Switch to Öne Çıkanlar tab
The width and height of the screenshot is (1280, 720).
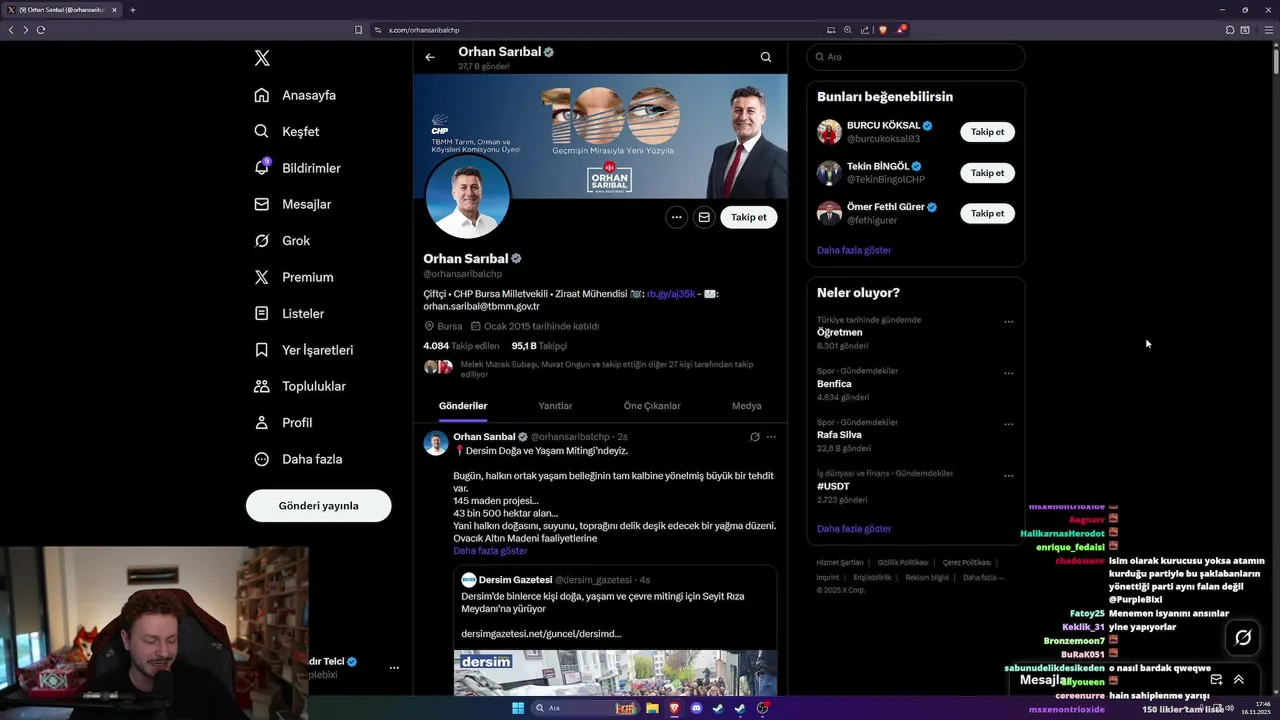point(652,406)
